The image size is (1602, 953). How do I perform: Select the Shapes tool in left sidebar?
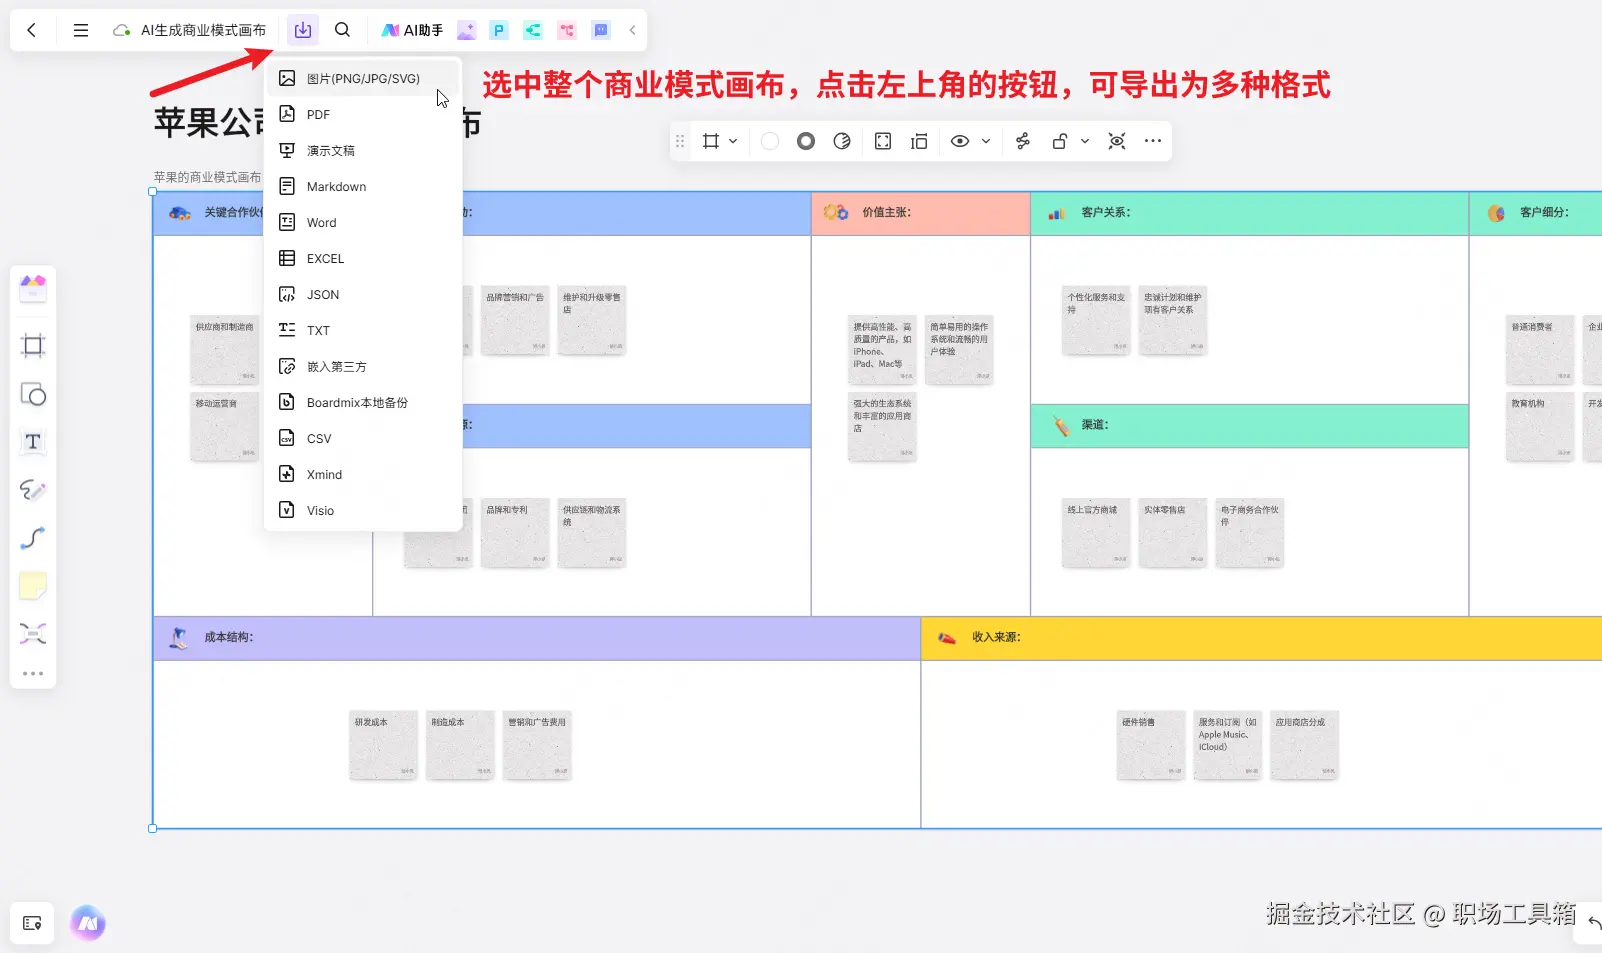pyautogui.click(x=33, y=394)
